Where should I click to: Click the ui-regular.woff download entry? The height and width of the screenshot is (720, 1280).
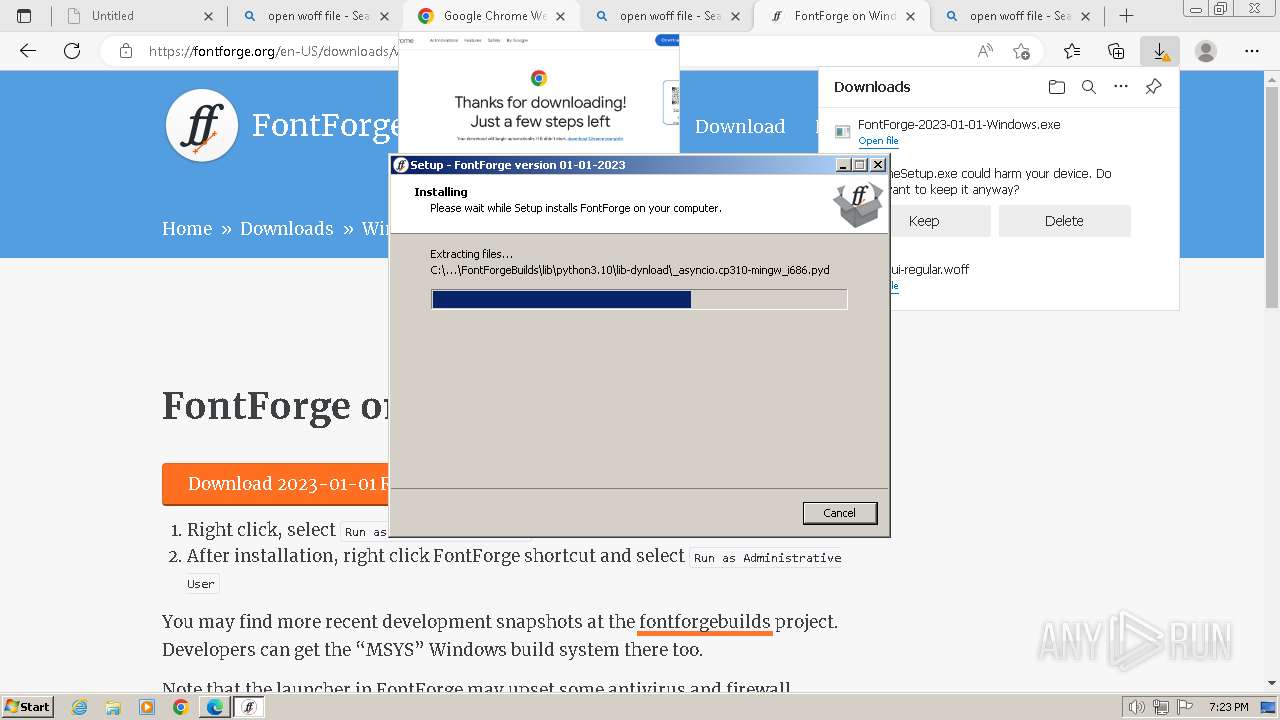(x=930, y=269)
